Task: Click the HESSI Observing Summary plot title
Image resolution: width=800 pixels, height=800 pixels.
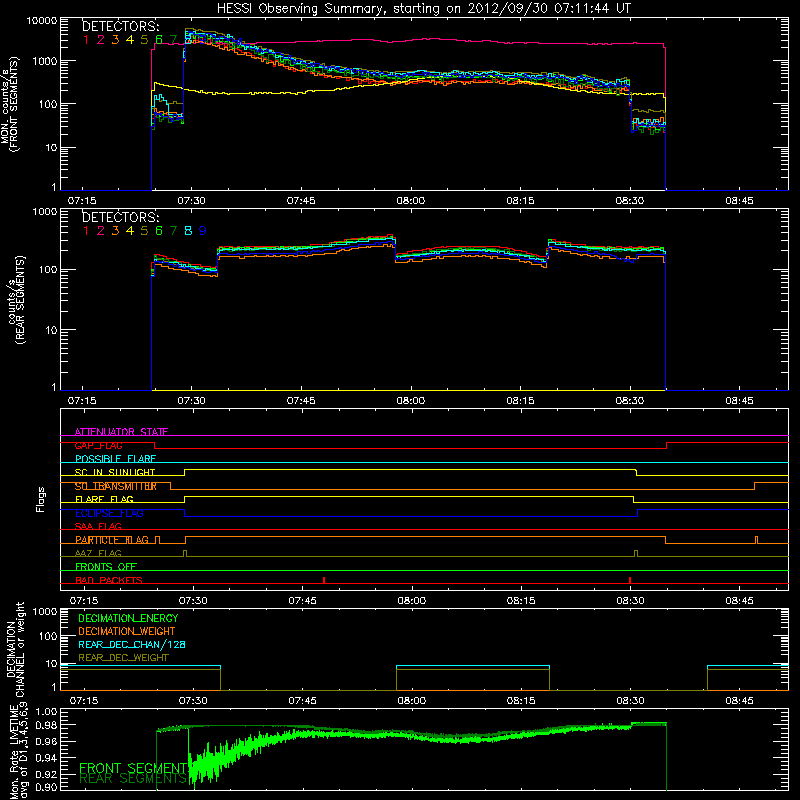Action: (423, 9)
